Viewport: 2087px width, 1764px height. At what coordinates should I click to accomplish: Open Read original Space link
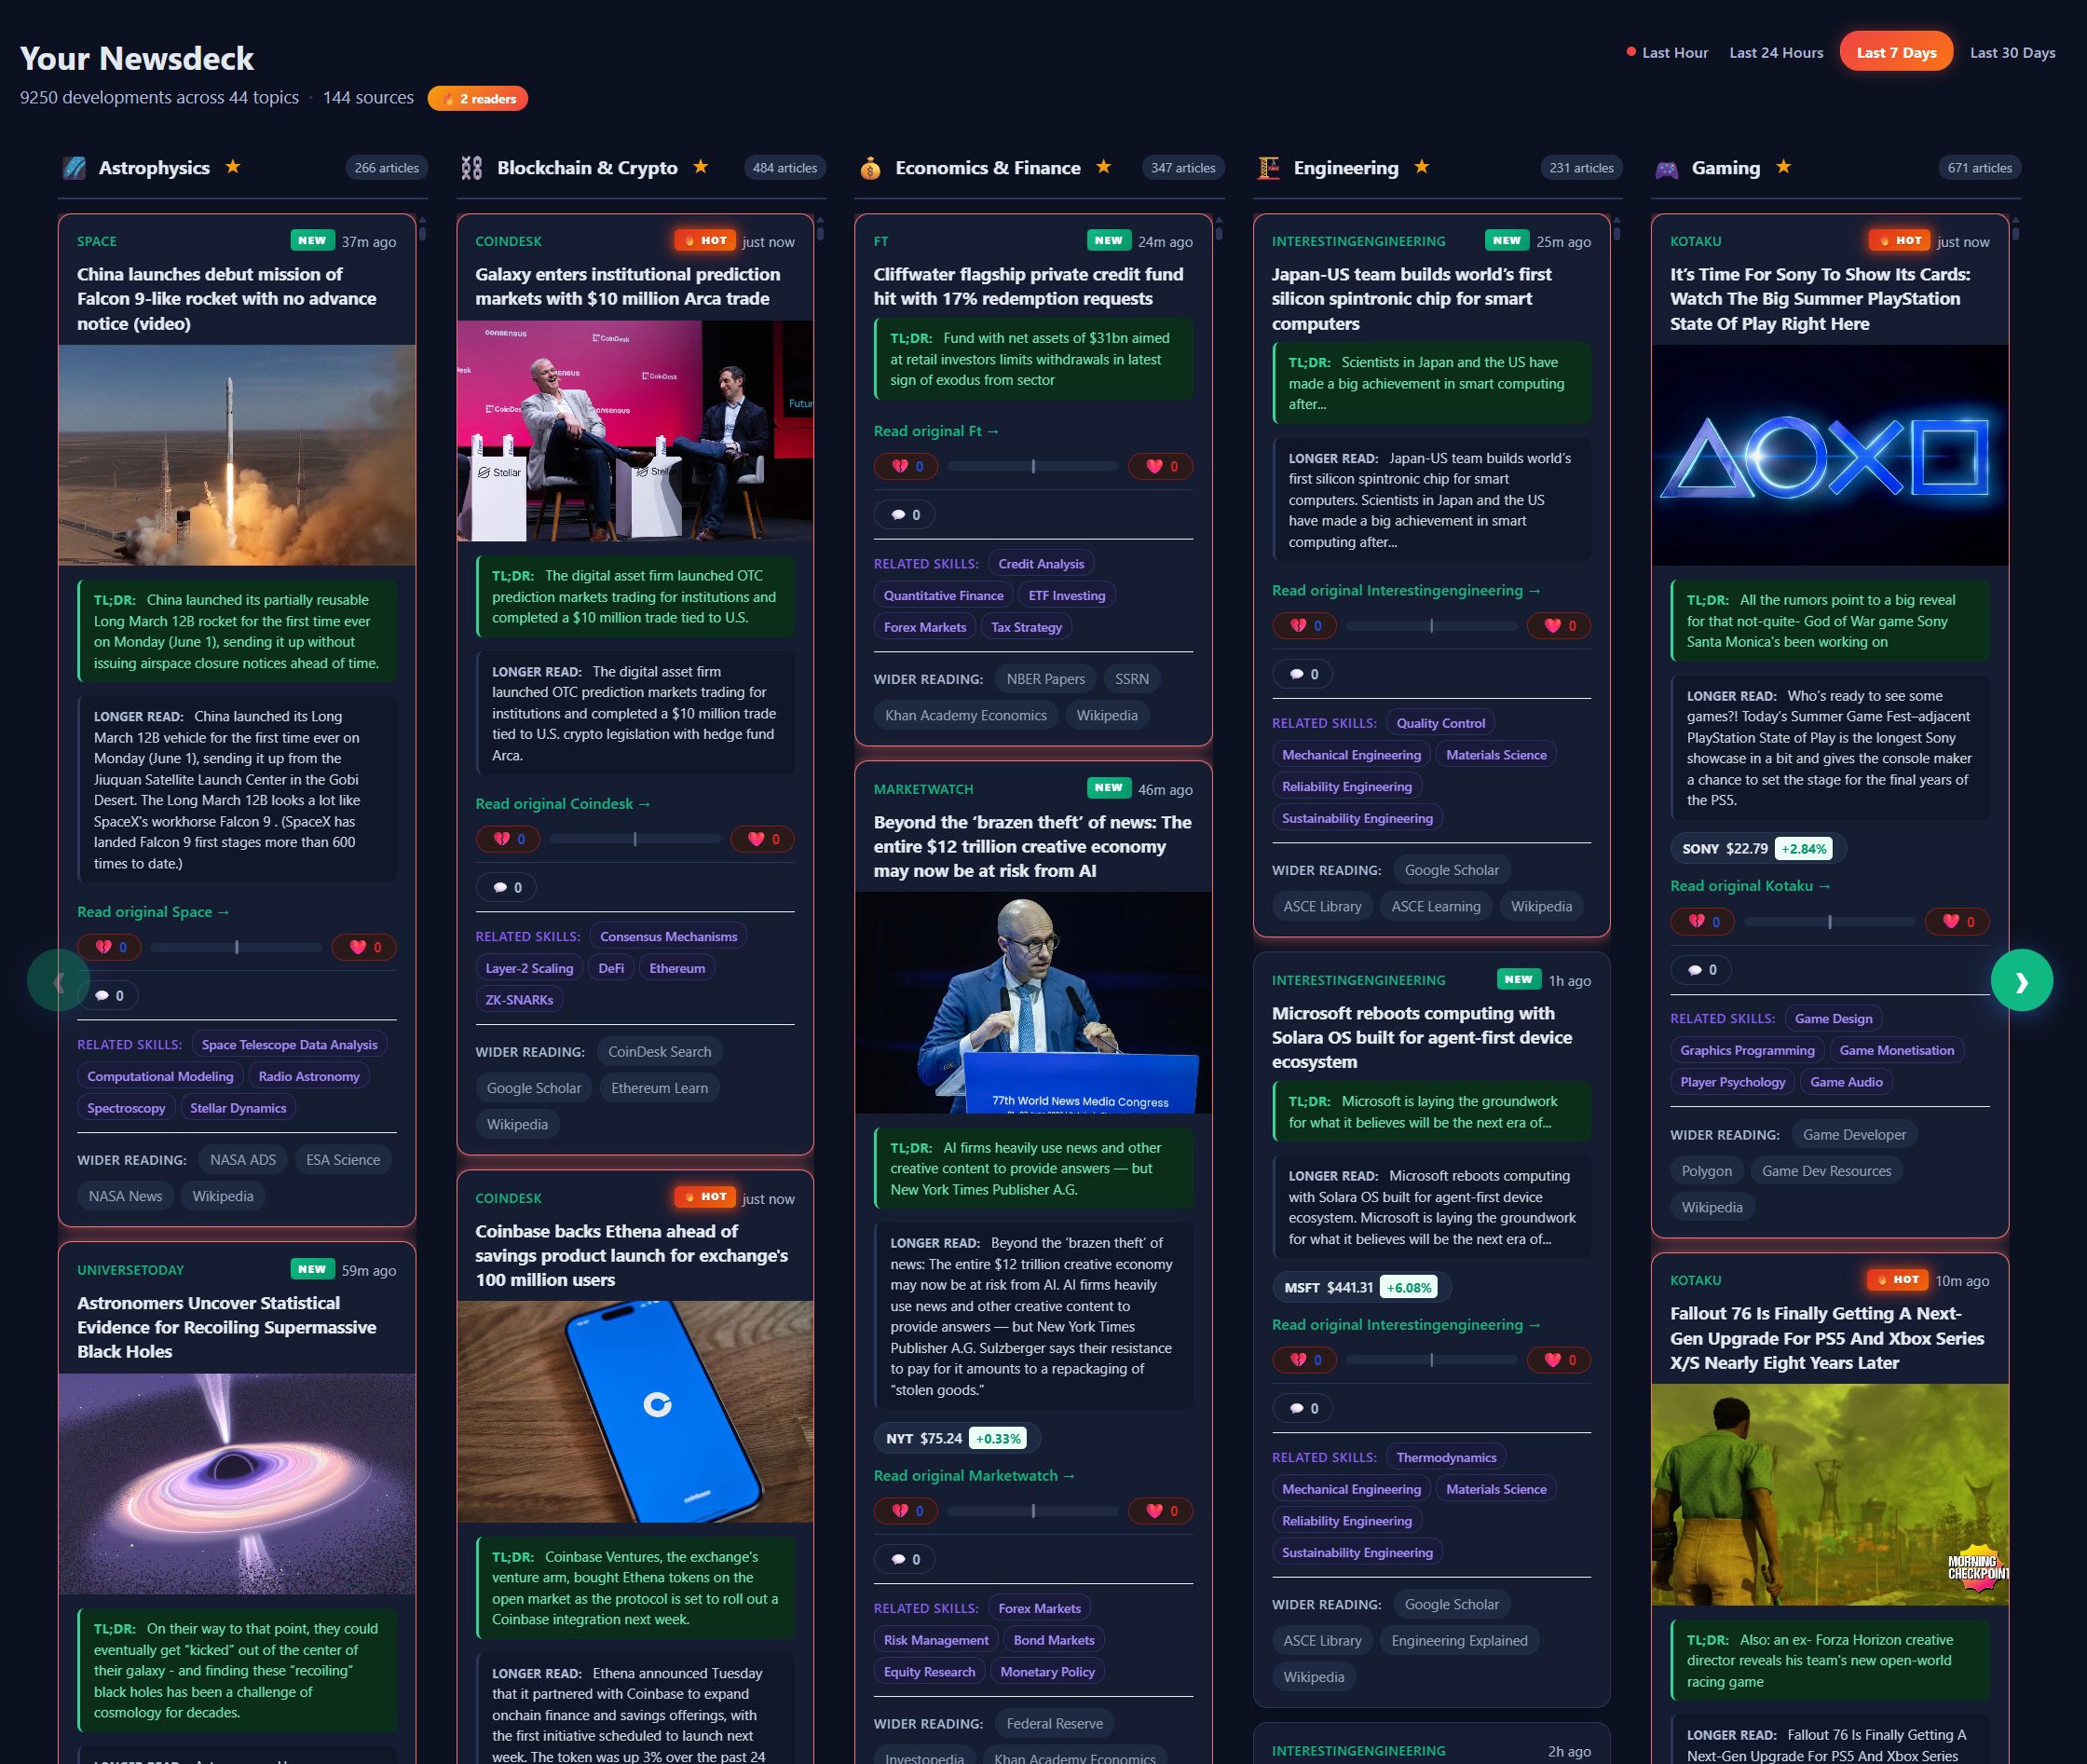click(153, 912)
